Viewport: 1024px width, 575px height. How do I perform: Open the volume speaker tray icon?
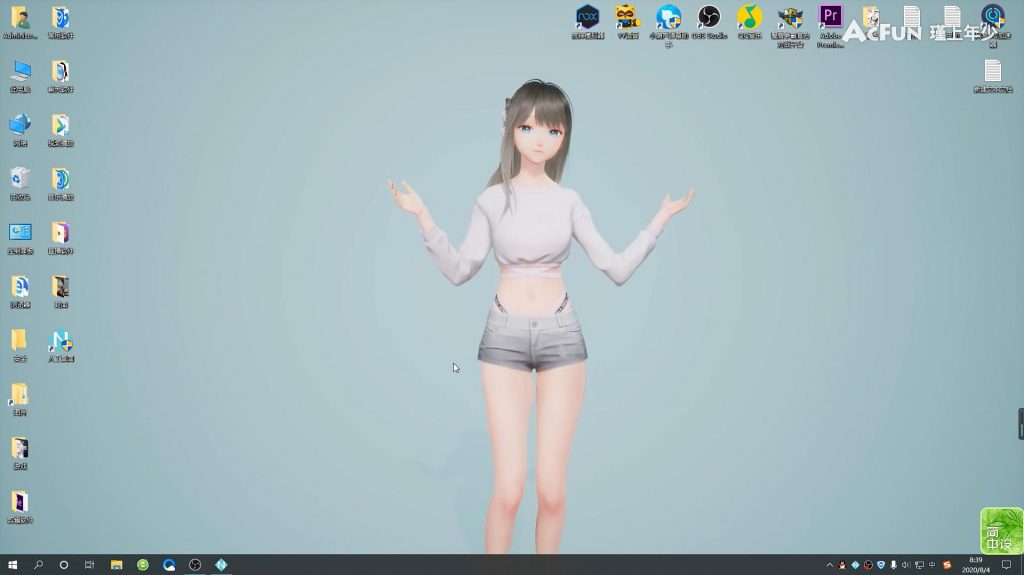coord(906,565)
